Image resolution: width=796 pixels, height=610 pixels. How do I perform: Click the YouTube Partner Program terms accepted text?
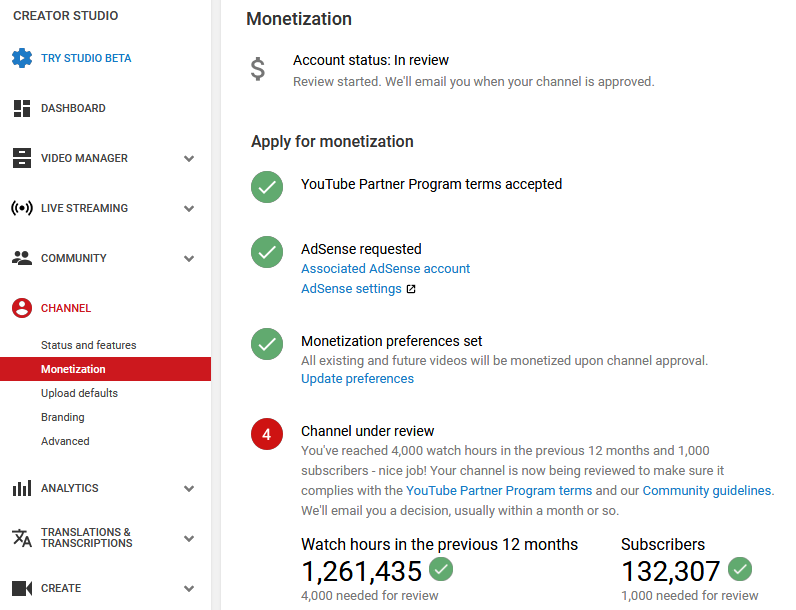[432, 184]
